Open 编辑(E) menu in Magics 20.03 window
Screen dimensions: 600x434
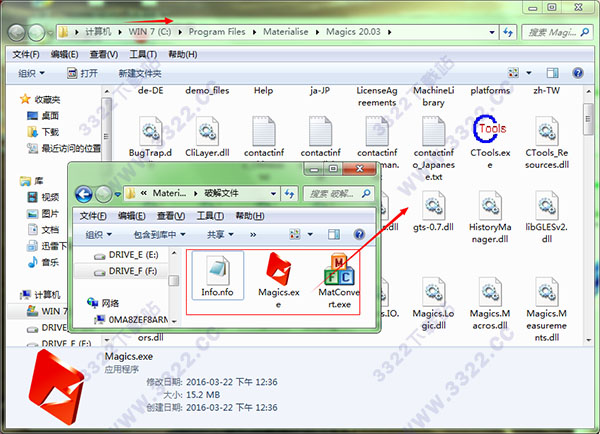pos(64,54)
